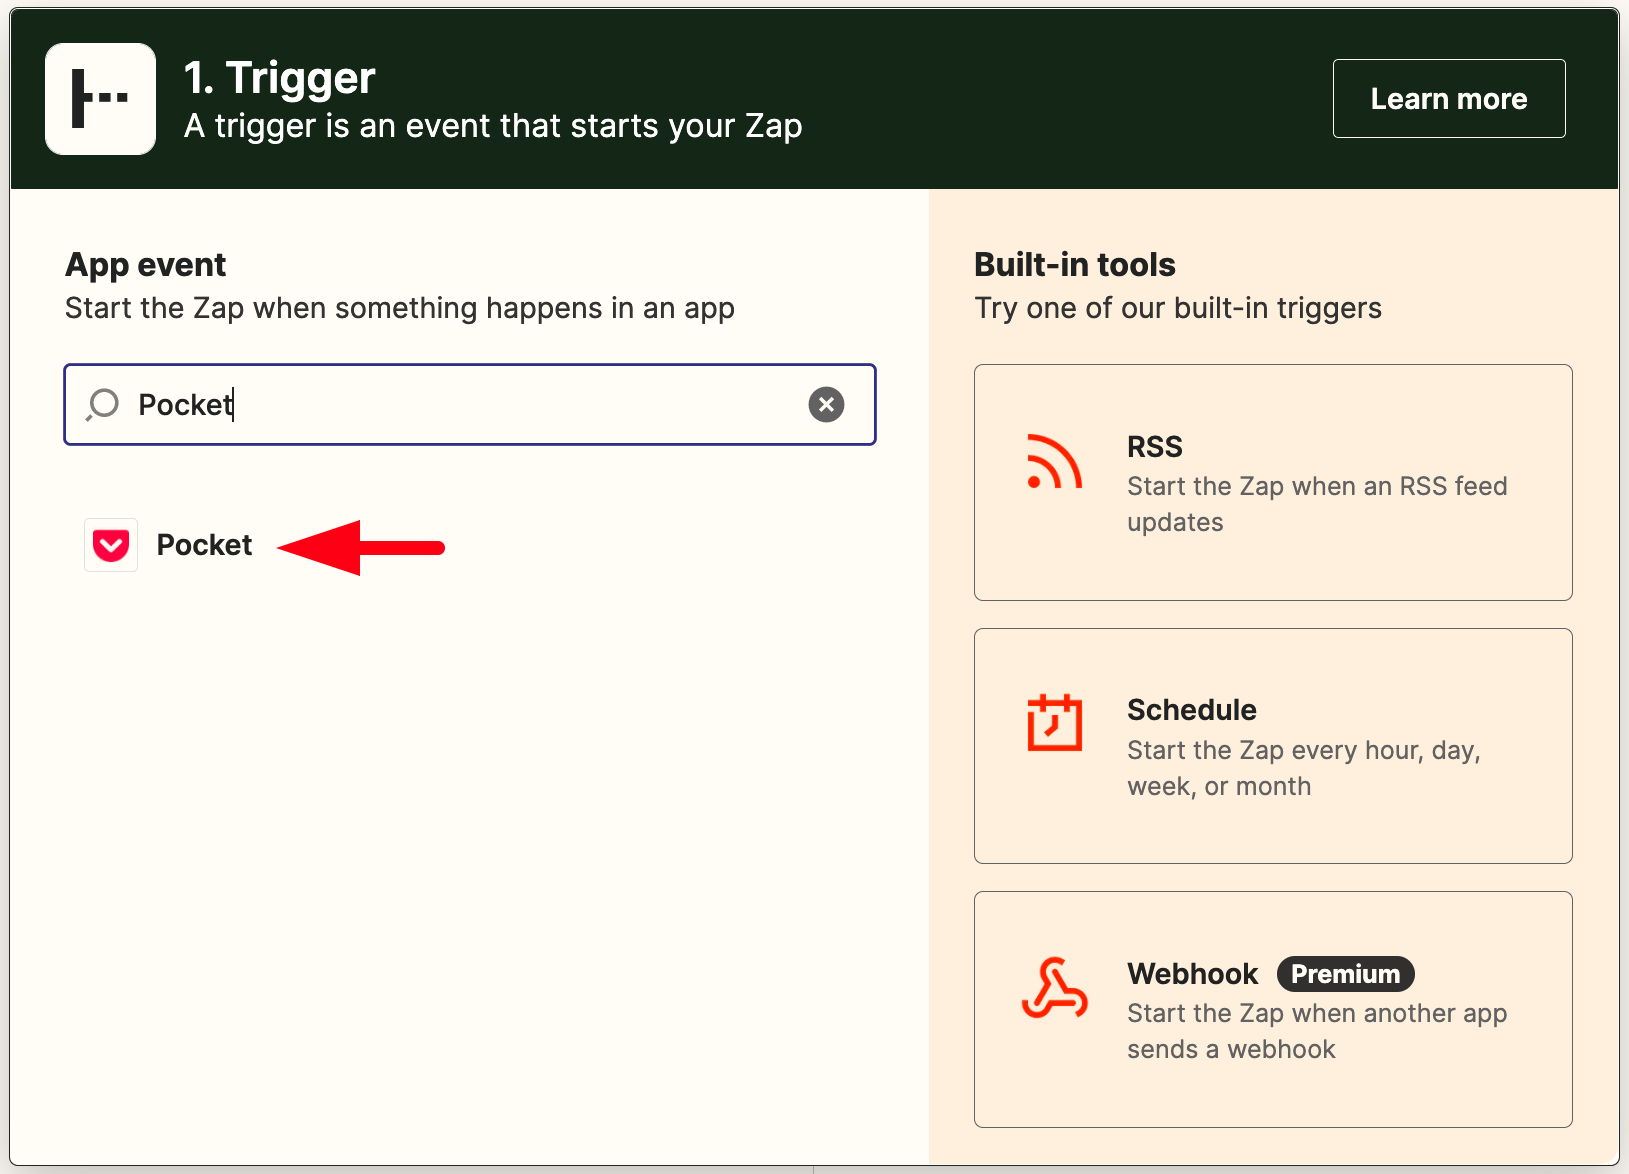Click the 'Built-in tools' heading
Viewport: 1629px width, 1174px height.
(1075, 265)
